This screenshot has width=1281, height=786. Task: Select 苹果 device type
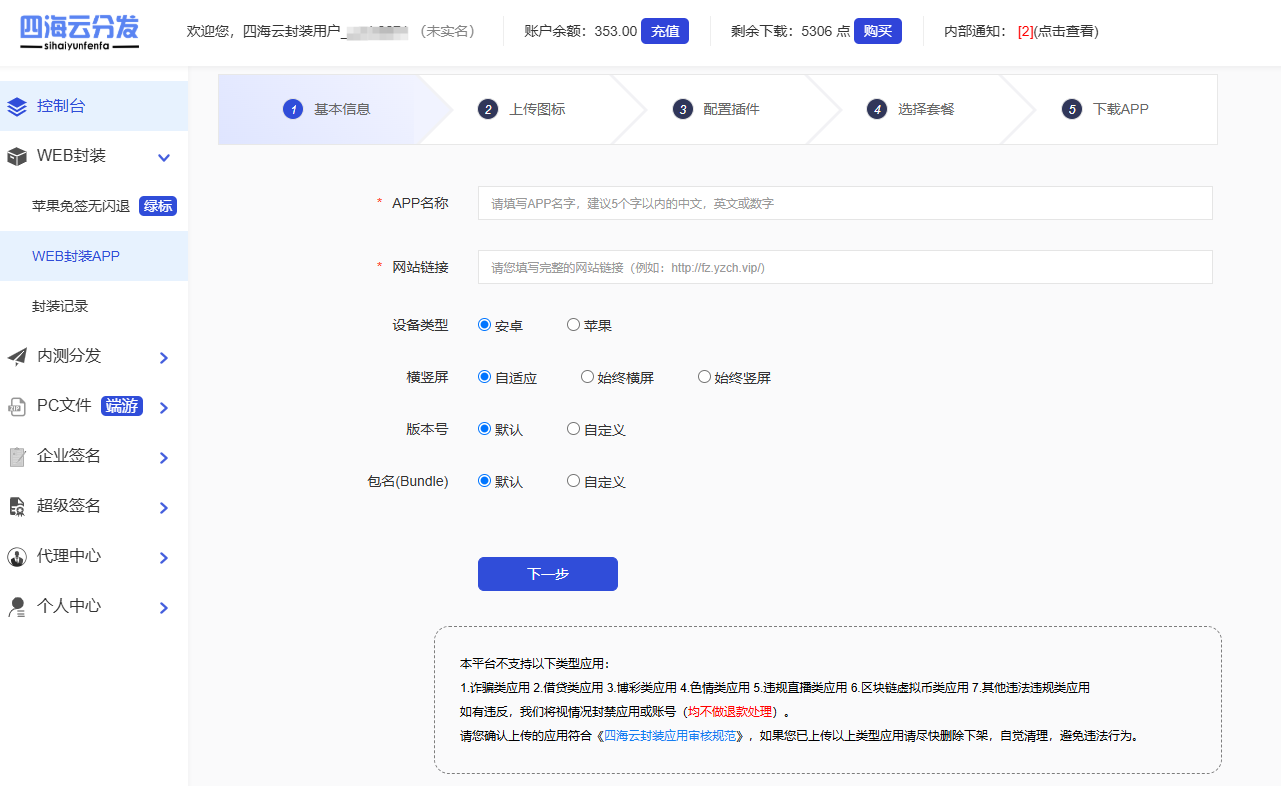pos(573,324)
